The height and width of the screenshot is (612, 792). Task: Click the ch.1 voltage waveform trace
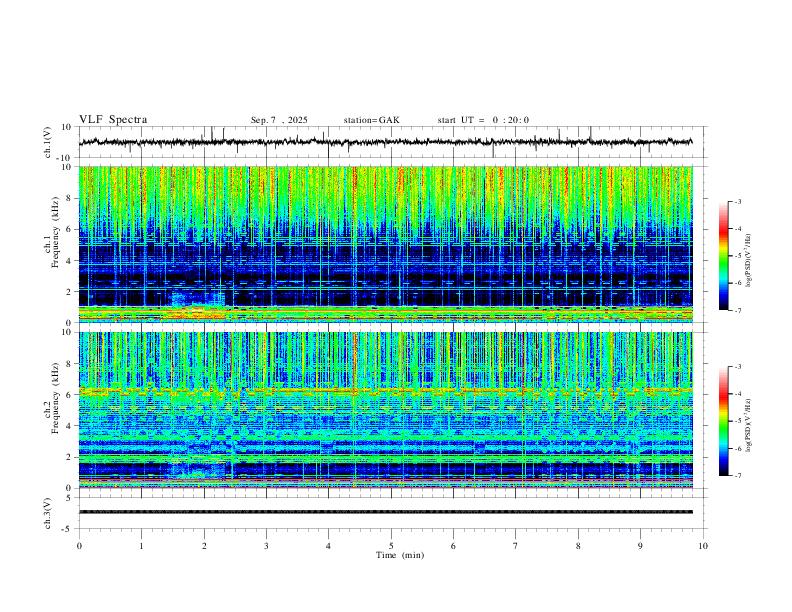(x=385, y=142)
